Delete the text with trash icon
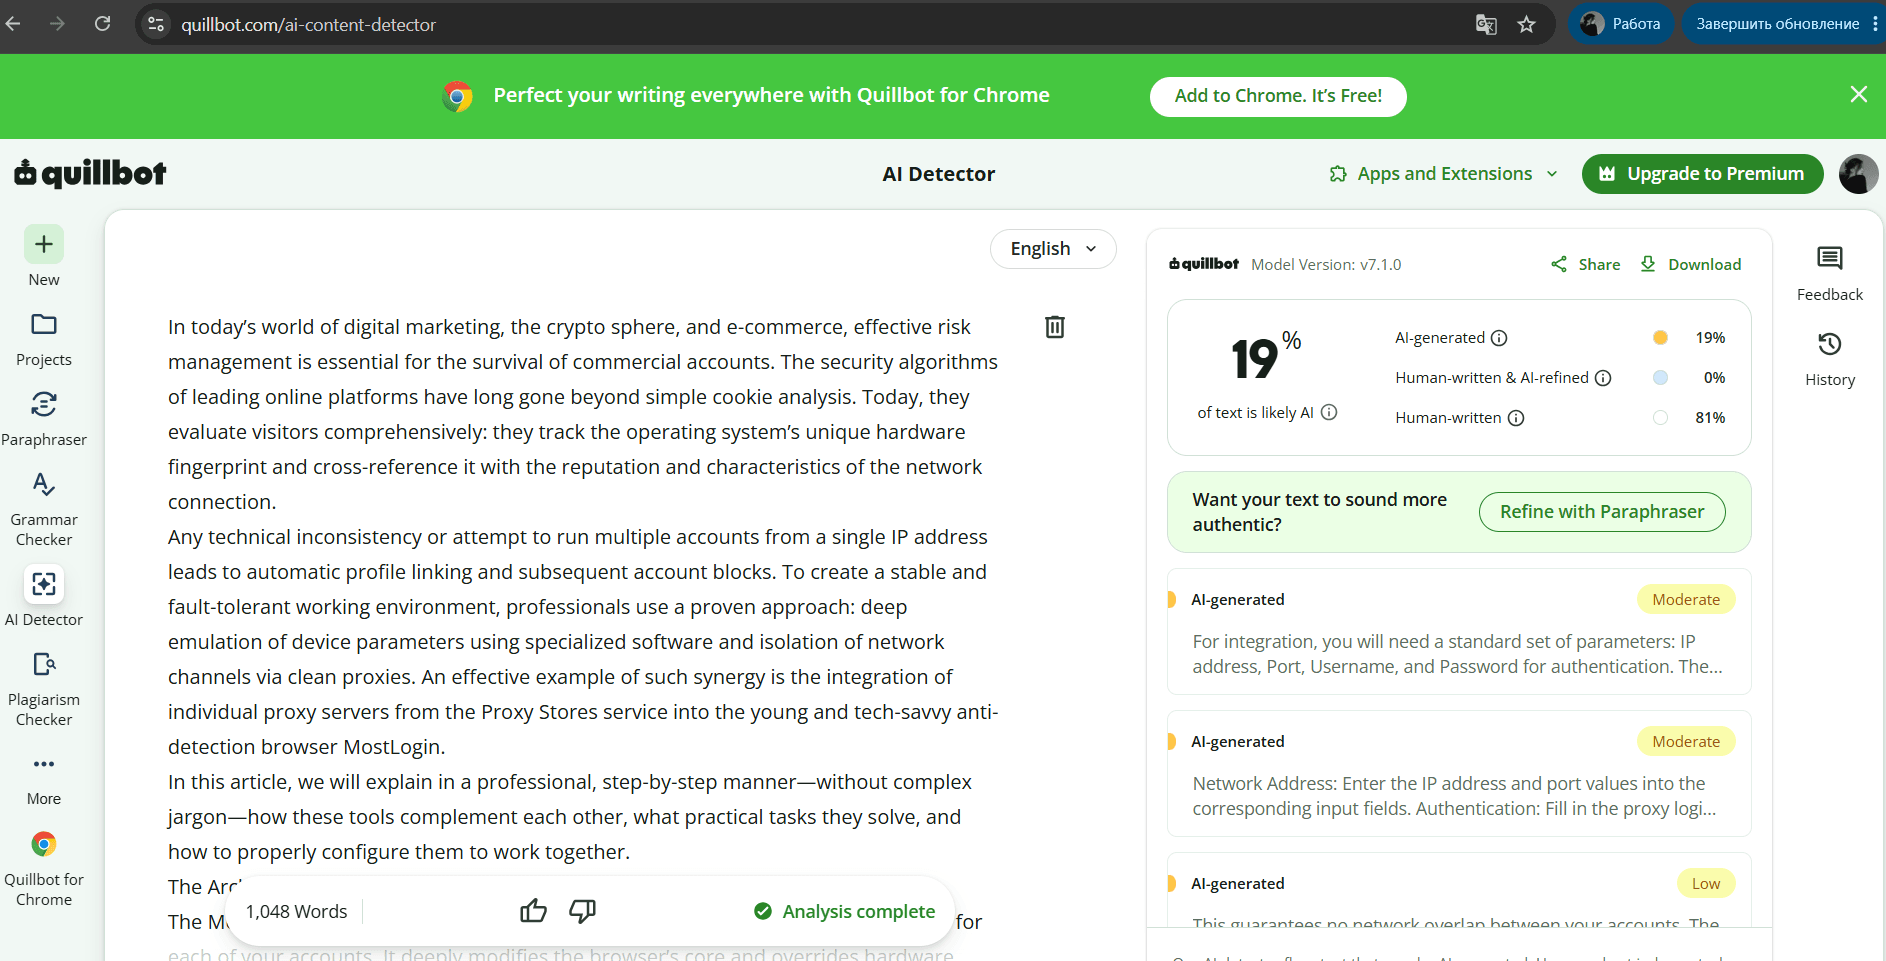Viewport: 1886px width, 961px height. tap(1055, 327)
